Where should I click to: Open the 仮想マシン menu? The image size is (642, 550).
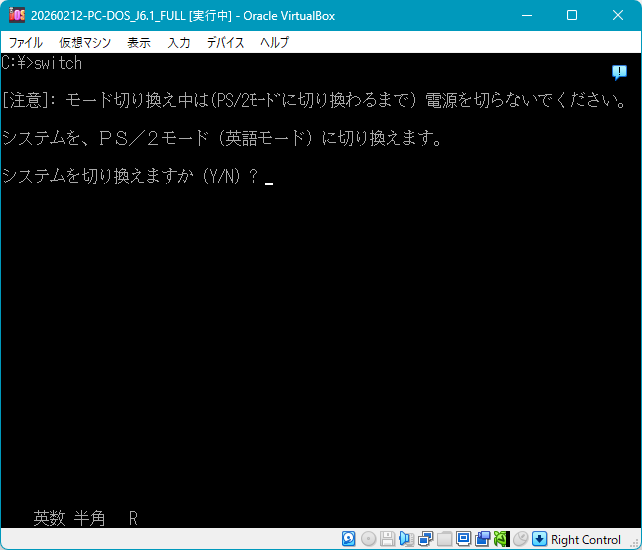click(85, 43)
